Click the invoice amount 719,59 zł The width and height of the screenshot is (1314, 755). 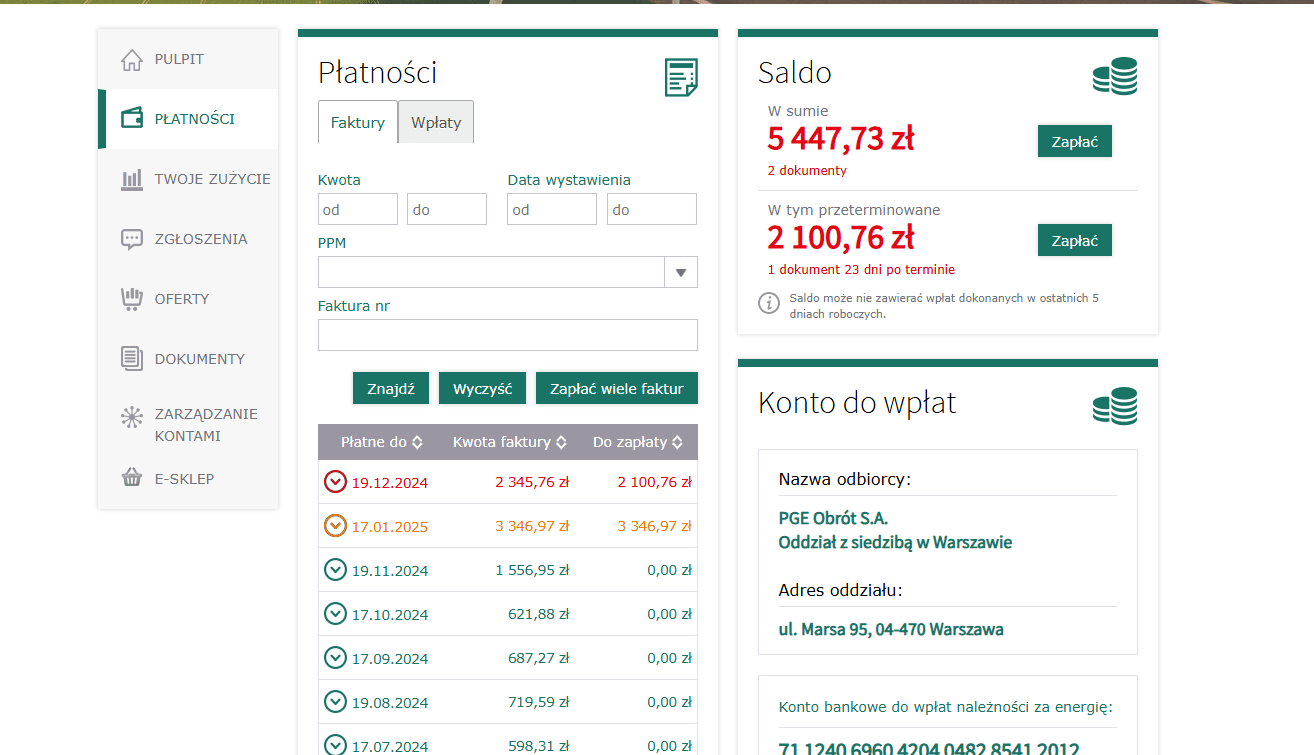click(x=539, y=702)
